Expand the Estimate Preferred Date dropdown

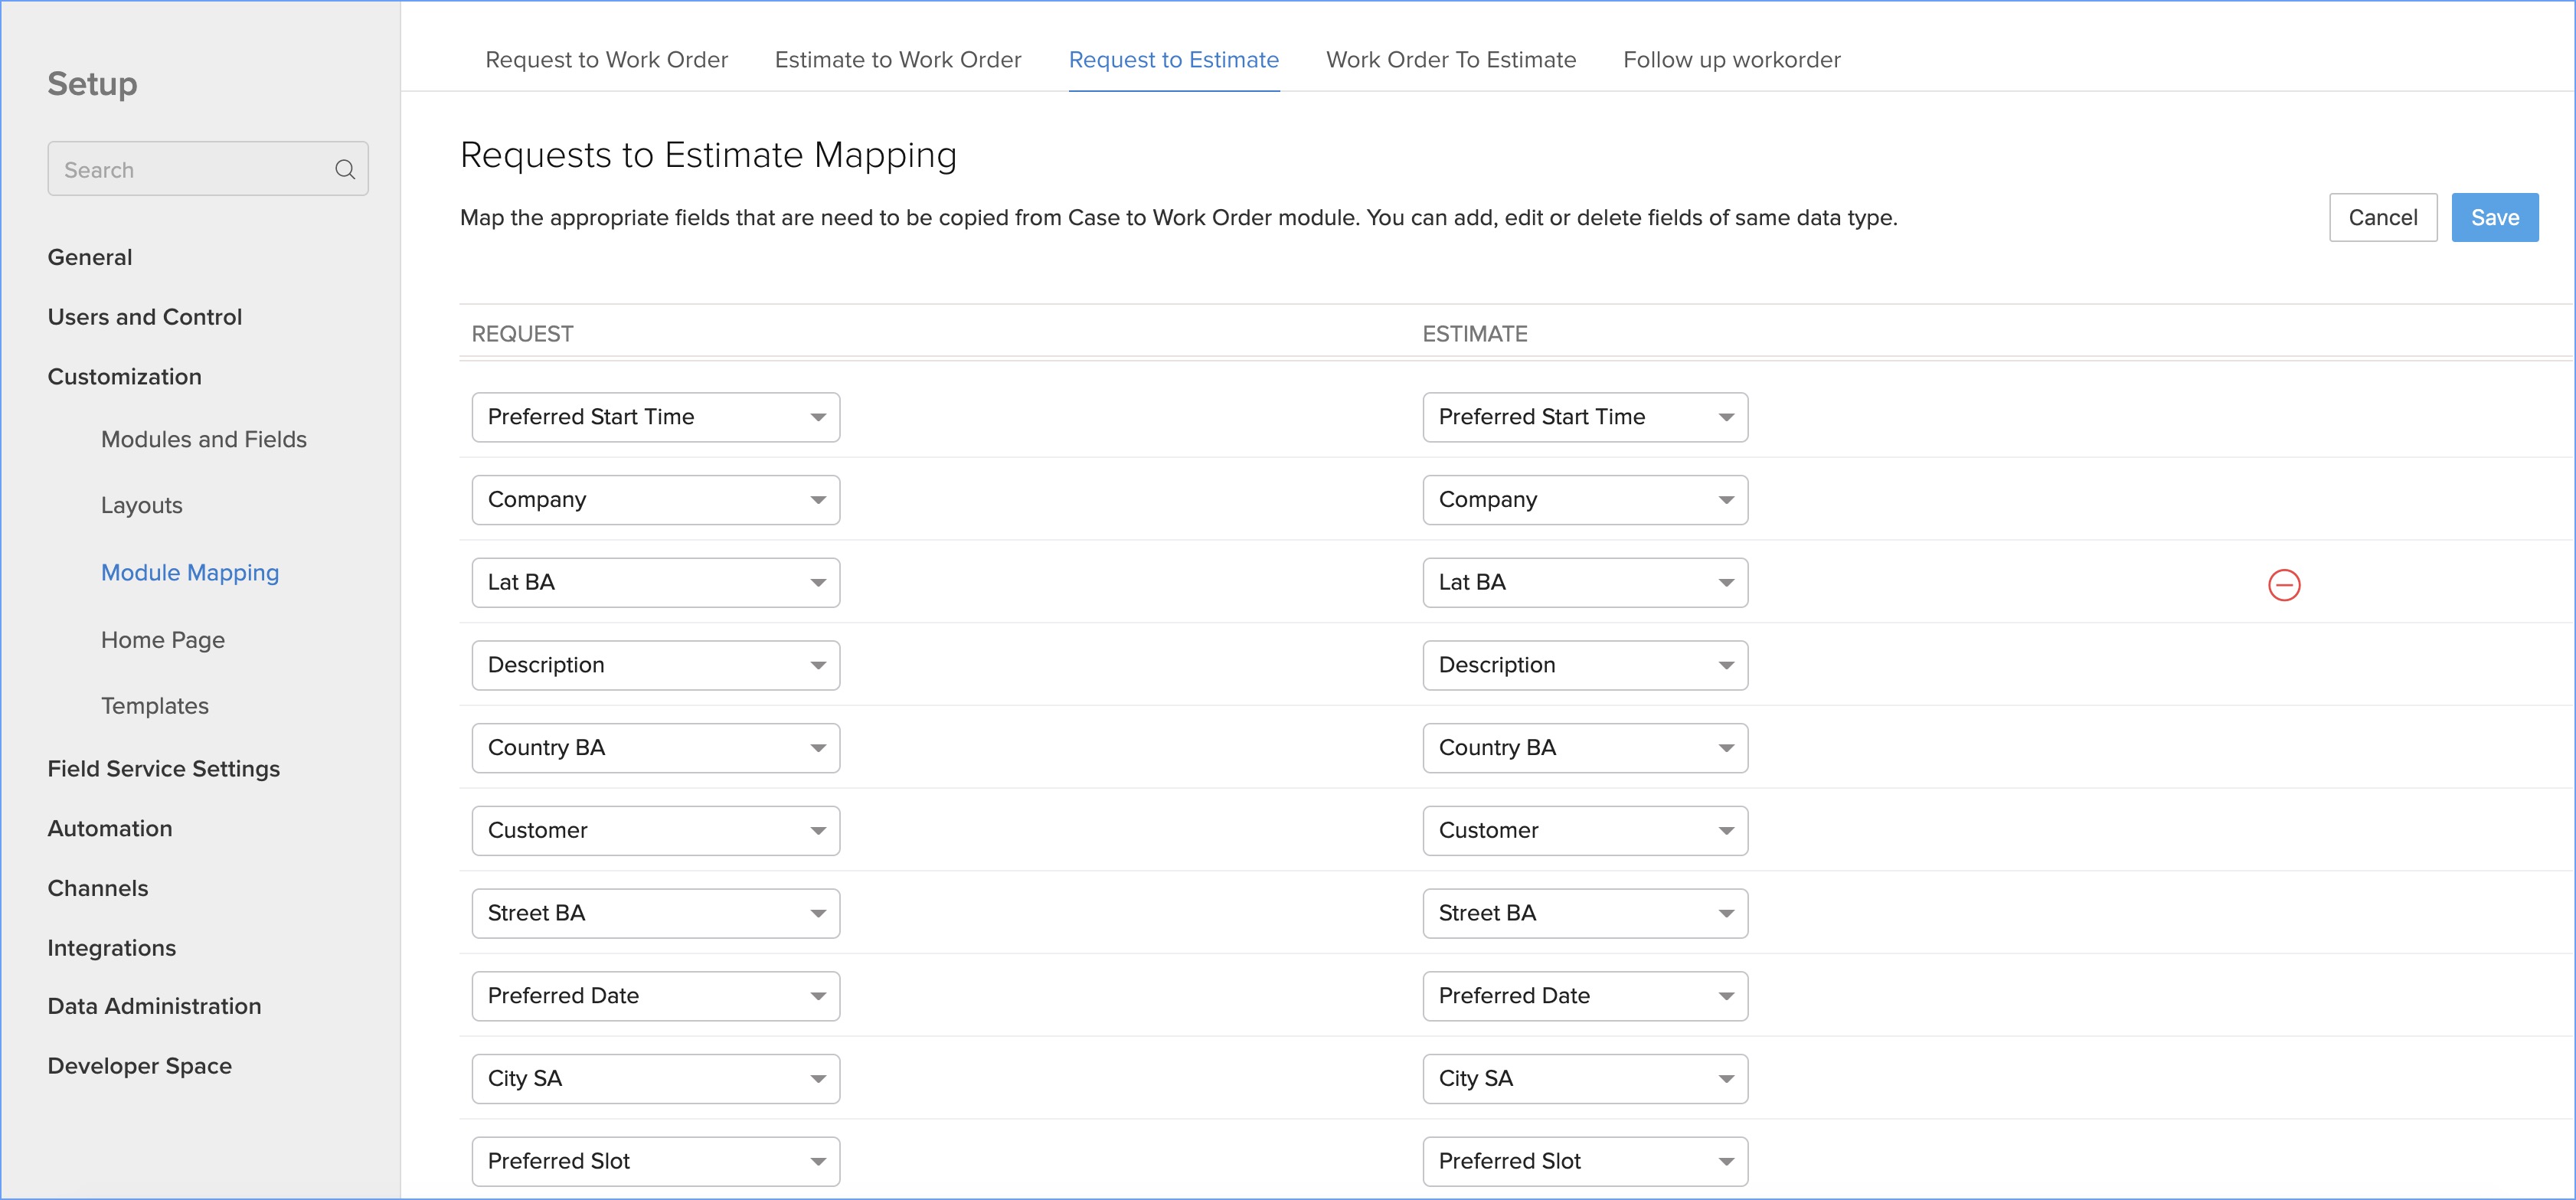click(1584, 996)
